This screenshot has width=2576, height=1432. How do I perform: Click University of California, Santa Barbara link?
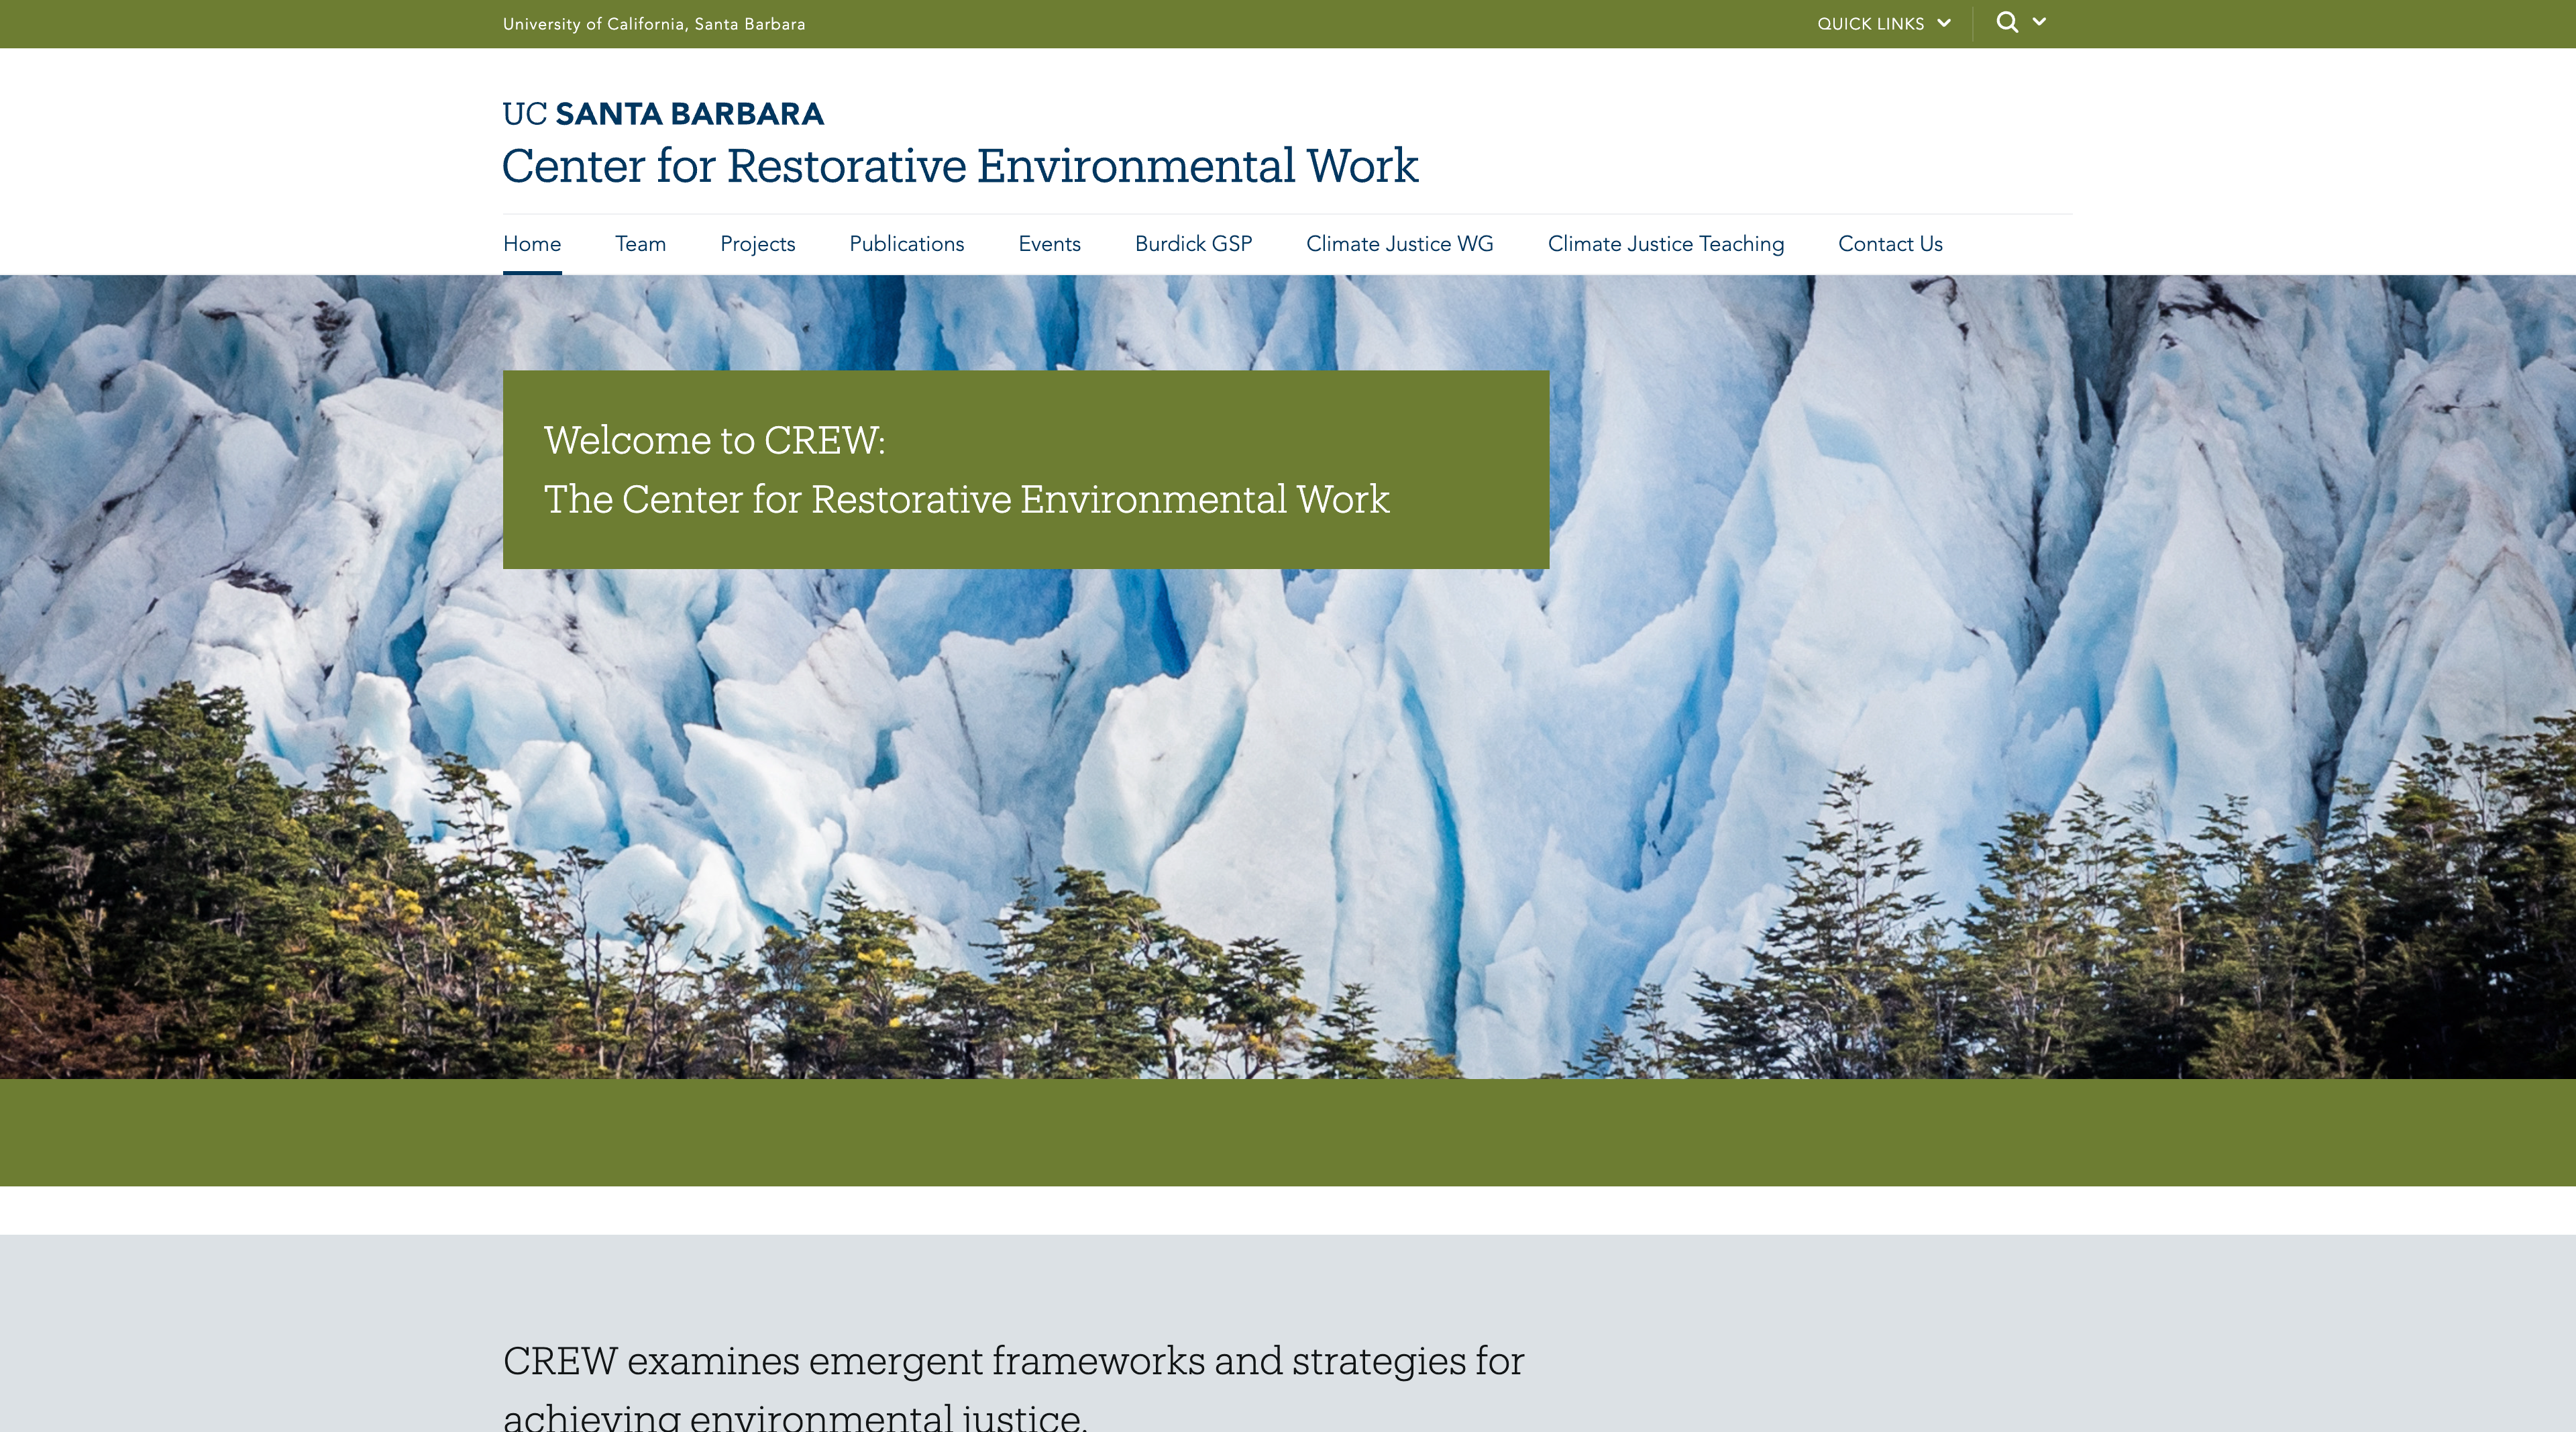point(654,22)
